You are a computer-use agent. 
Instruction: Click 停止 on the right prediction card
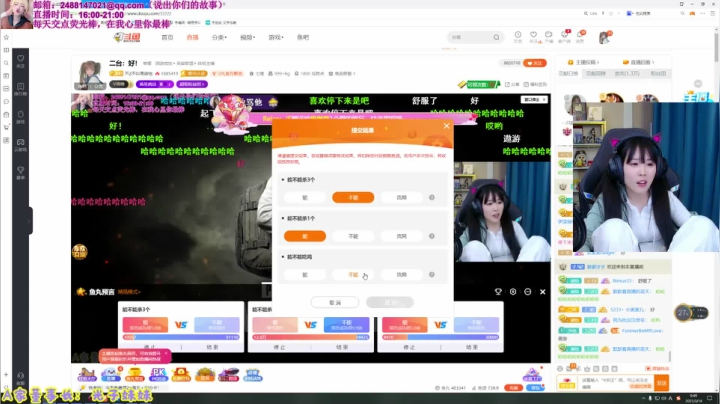pos(409,348)
